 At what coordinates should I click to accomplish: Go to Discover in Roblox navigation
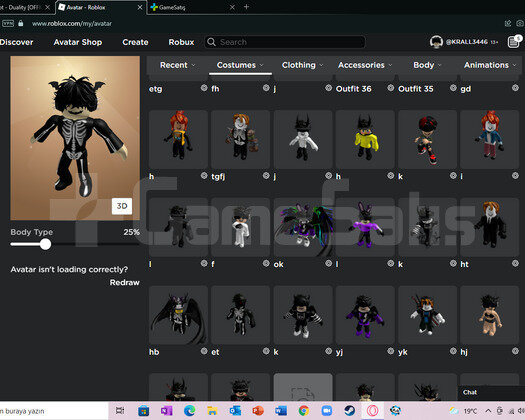coord(16,42)
